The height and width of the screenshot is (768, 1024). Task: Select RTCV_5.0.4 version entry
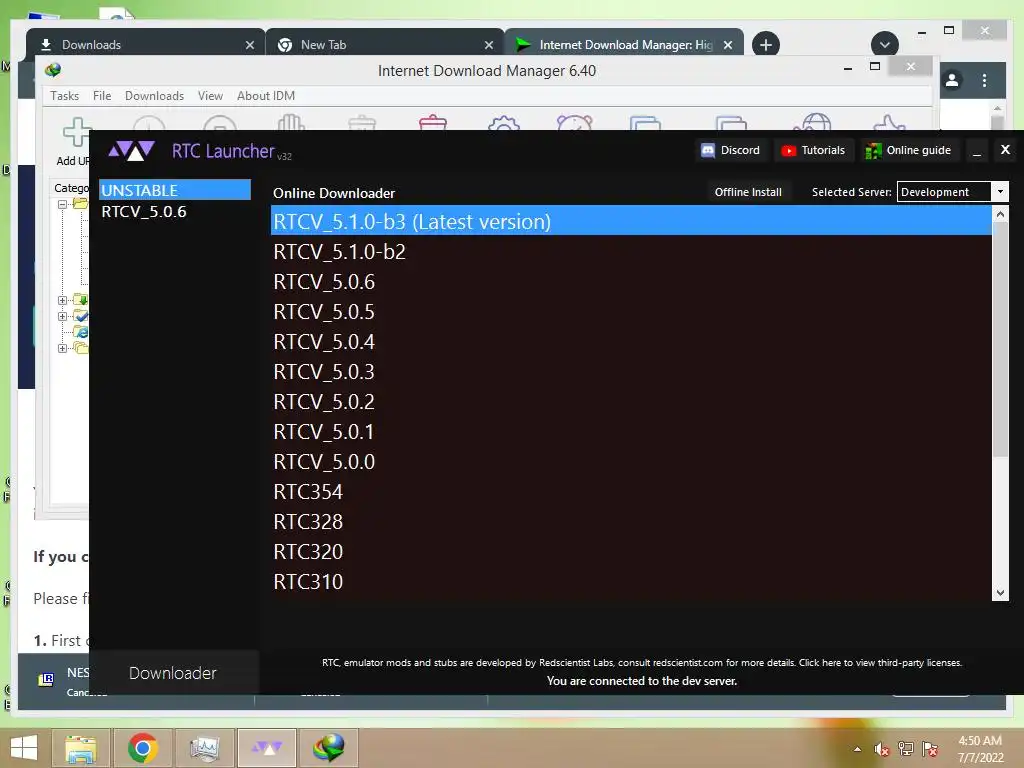pyautogui.click(x=631, y=342)
